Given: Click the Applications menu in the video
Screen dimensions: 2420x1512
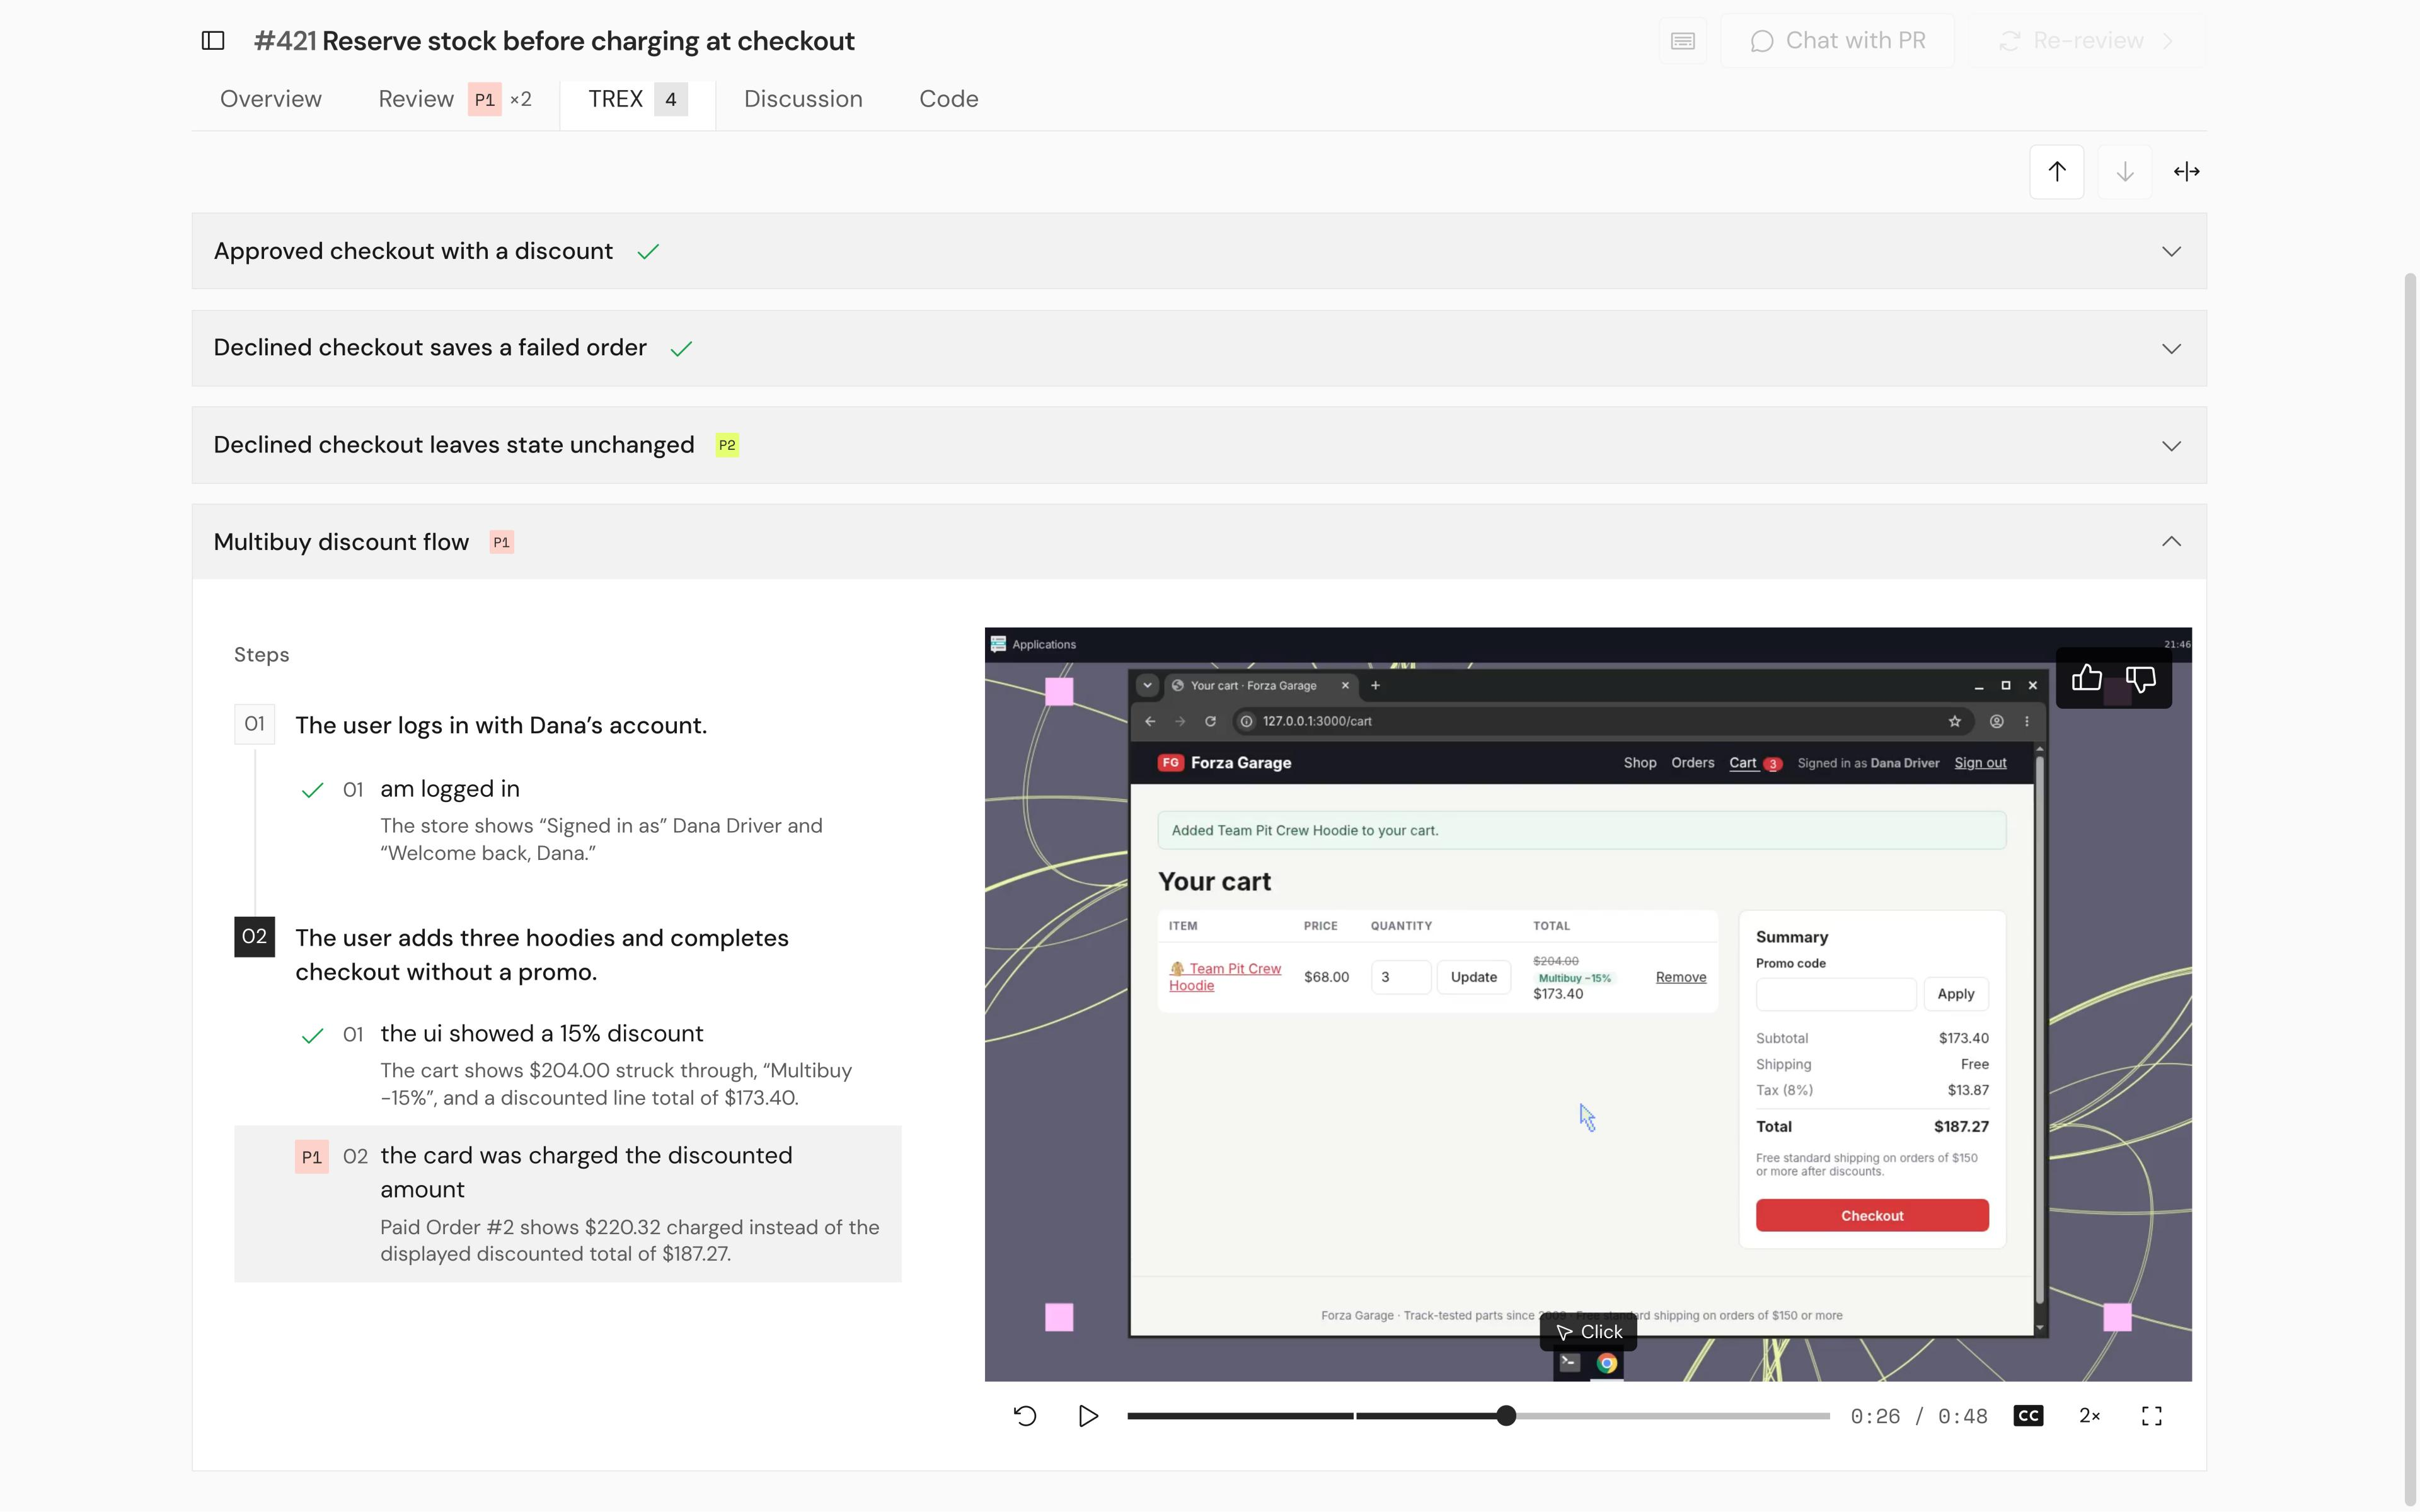Looking at the screenshot, I should (1033, 645).
